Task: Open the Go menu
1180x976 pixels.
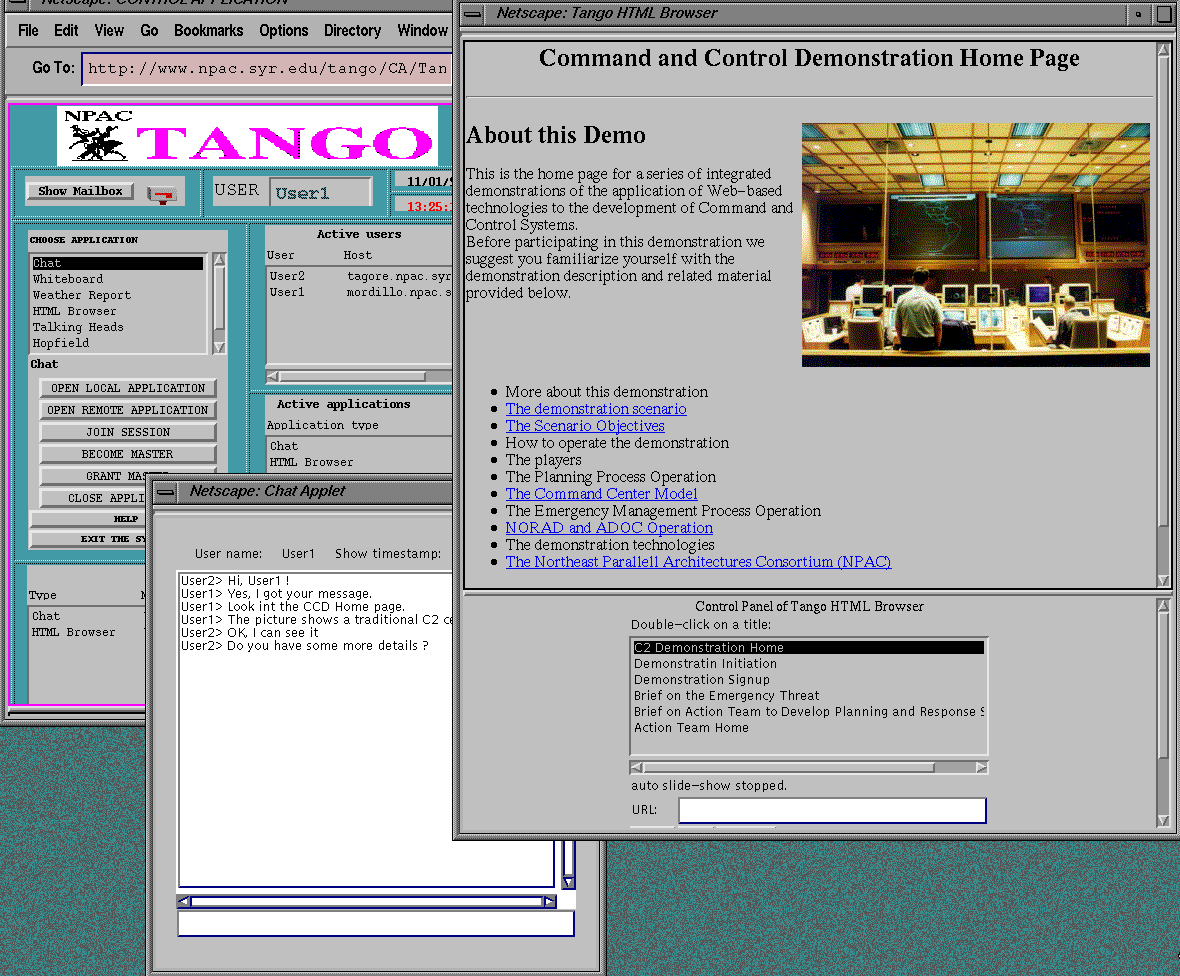Action: [x=149, y=31]
